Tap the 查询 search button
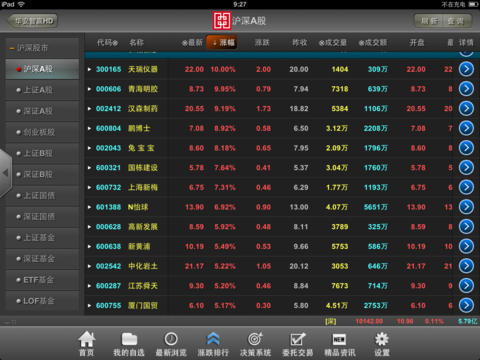This screenshot has height=360, width=480. click(x=456, y=21)
